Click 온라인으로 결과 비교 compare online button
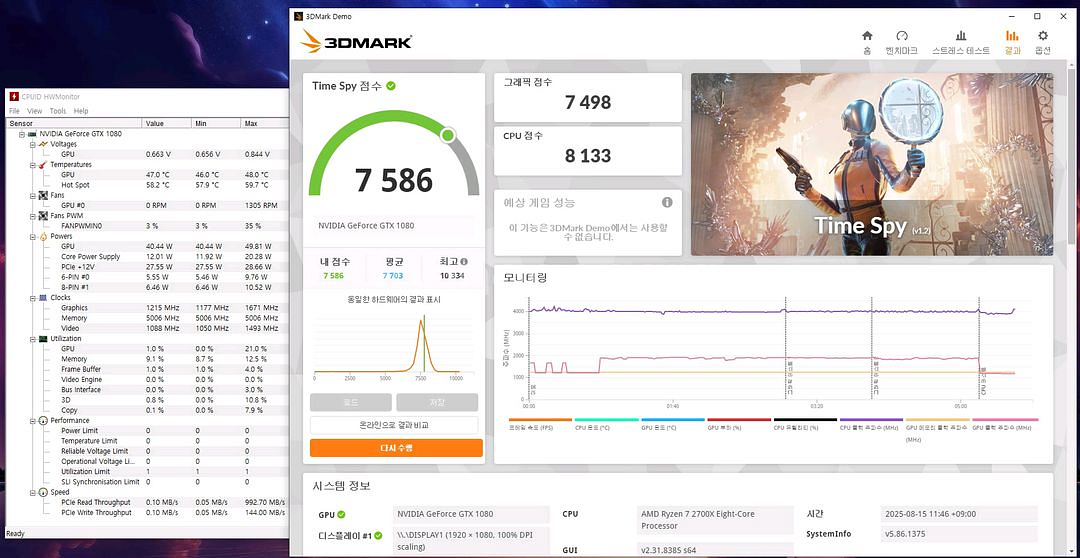This screenshot has height=558, width=1080. 393,425
